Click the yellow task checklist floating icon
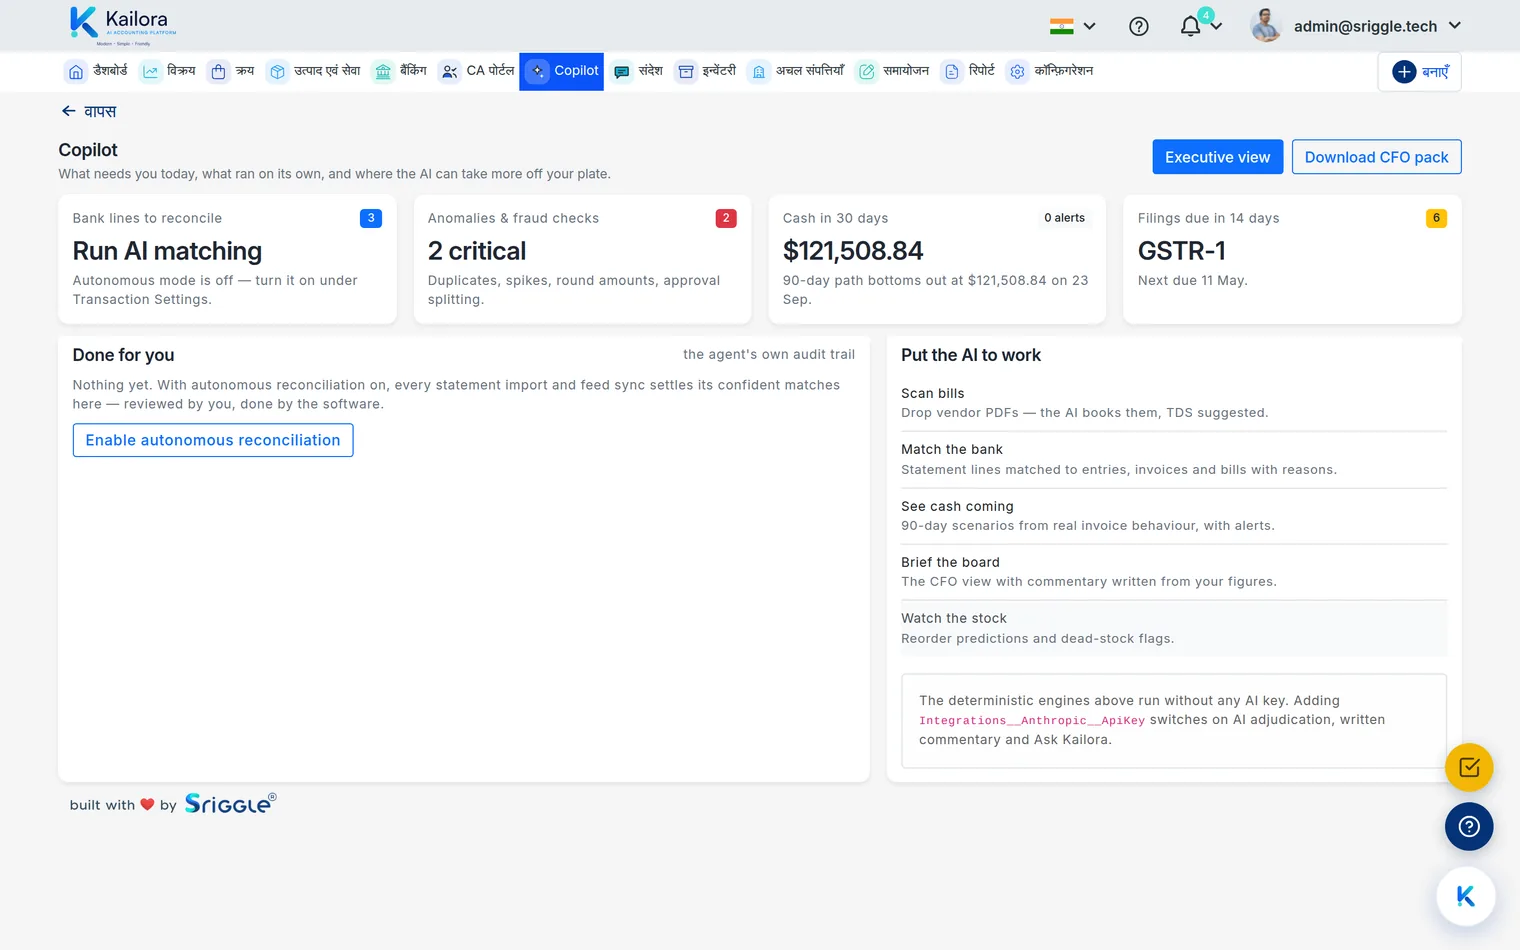This screenshot has width=1520, height=950. (1469, 768)
